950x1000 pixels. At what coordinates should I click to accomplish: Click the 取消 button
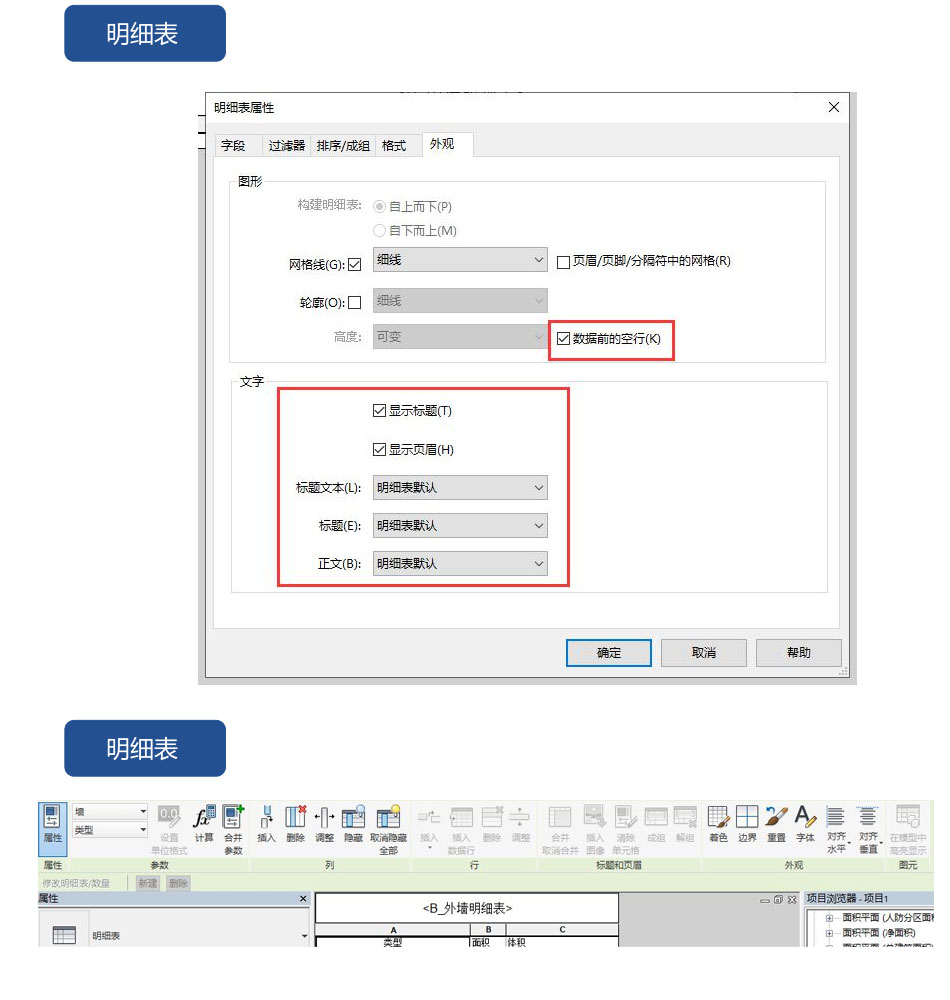(x=704, y=653)
